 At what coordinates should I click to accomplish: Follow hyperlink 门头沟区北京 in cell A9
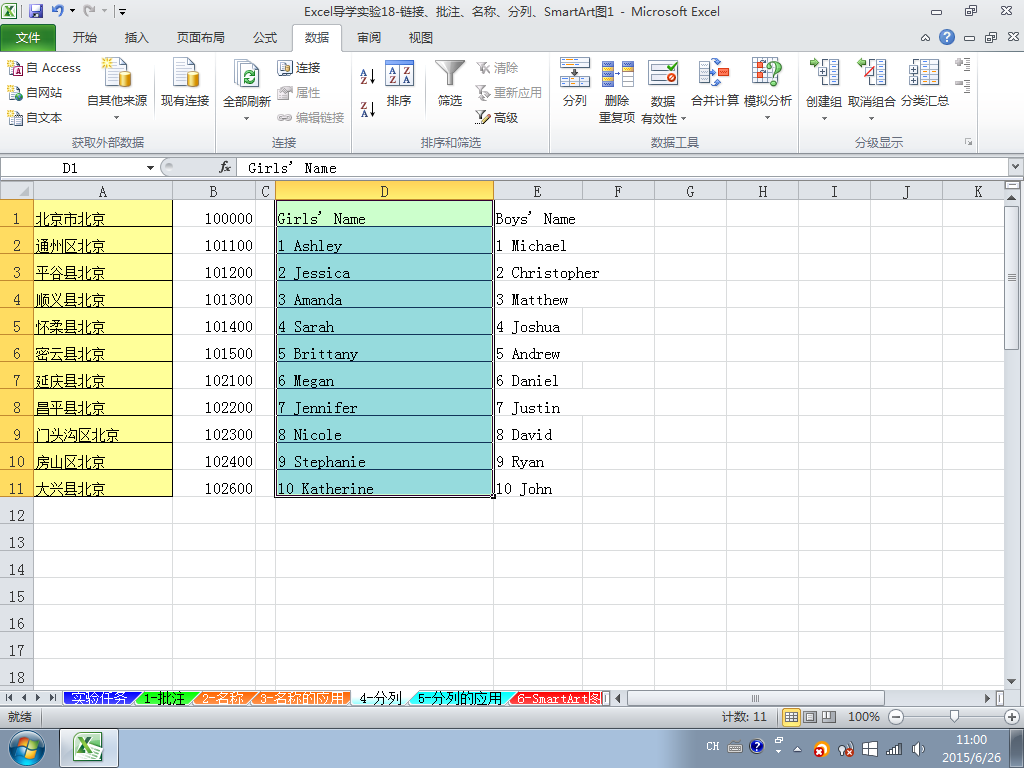click(x=77, y=435)
